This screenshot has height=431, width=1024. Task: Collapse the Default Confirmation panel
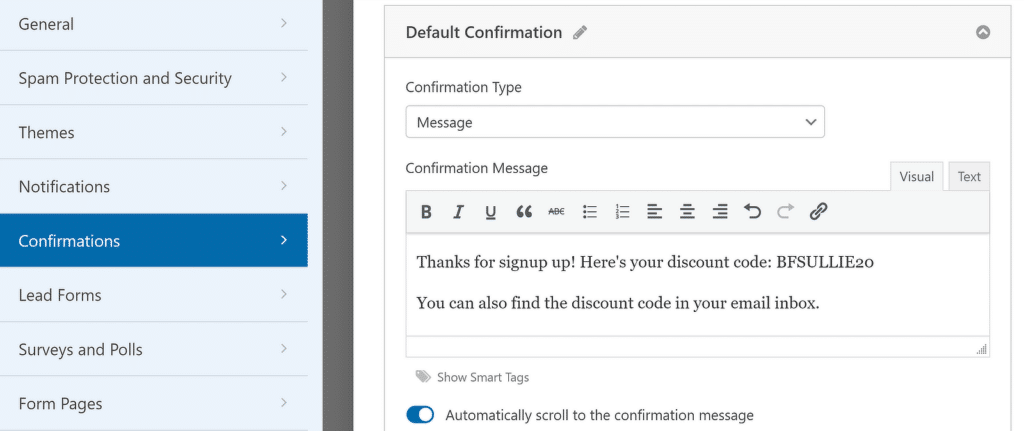point(983,32)
